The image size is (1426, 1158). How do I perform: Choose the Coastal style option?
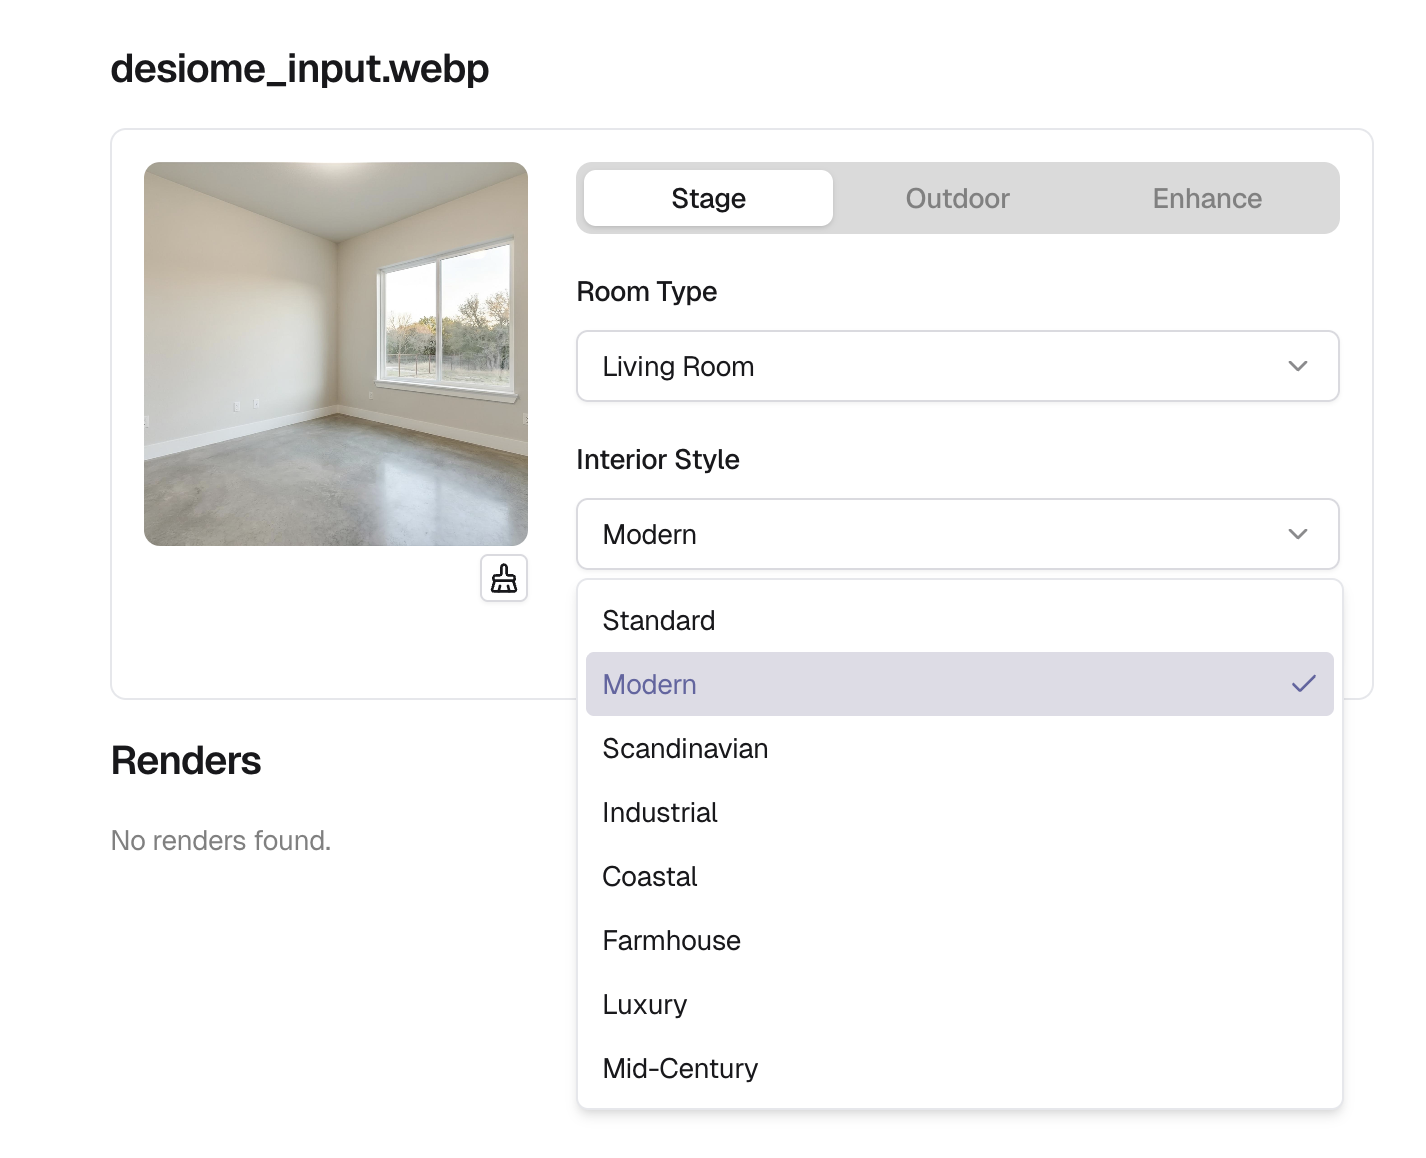click(650, 876)
